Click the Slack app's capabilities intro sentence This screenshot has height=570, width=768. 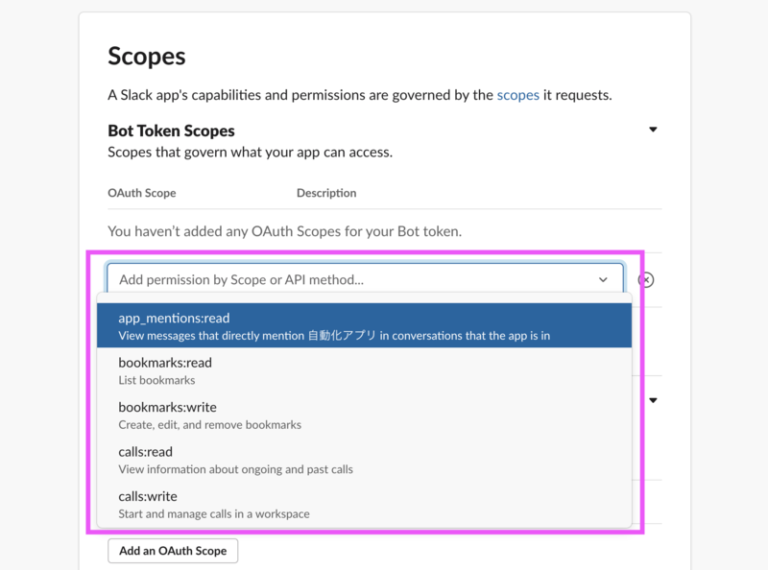300,95
